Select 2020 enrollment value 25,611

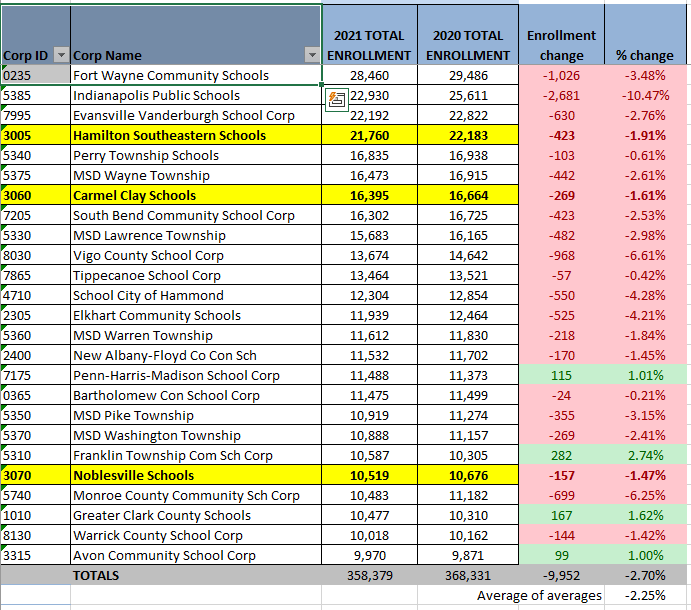click(468, 95)
